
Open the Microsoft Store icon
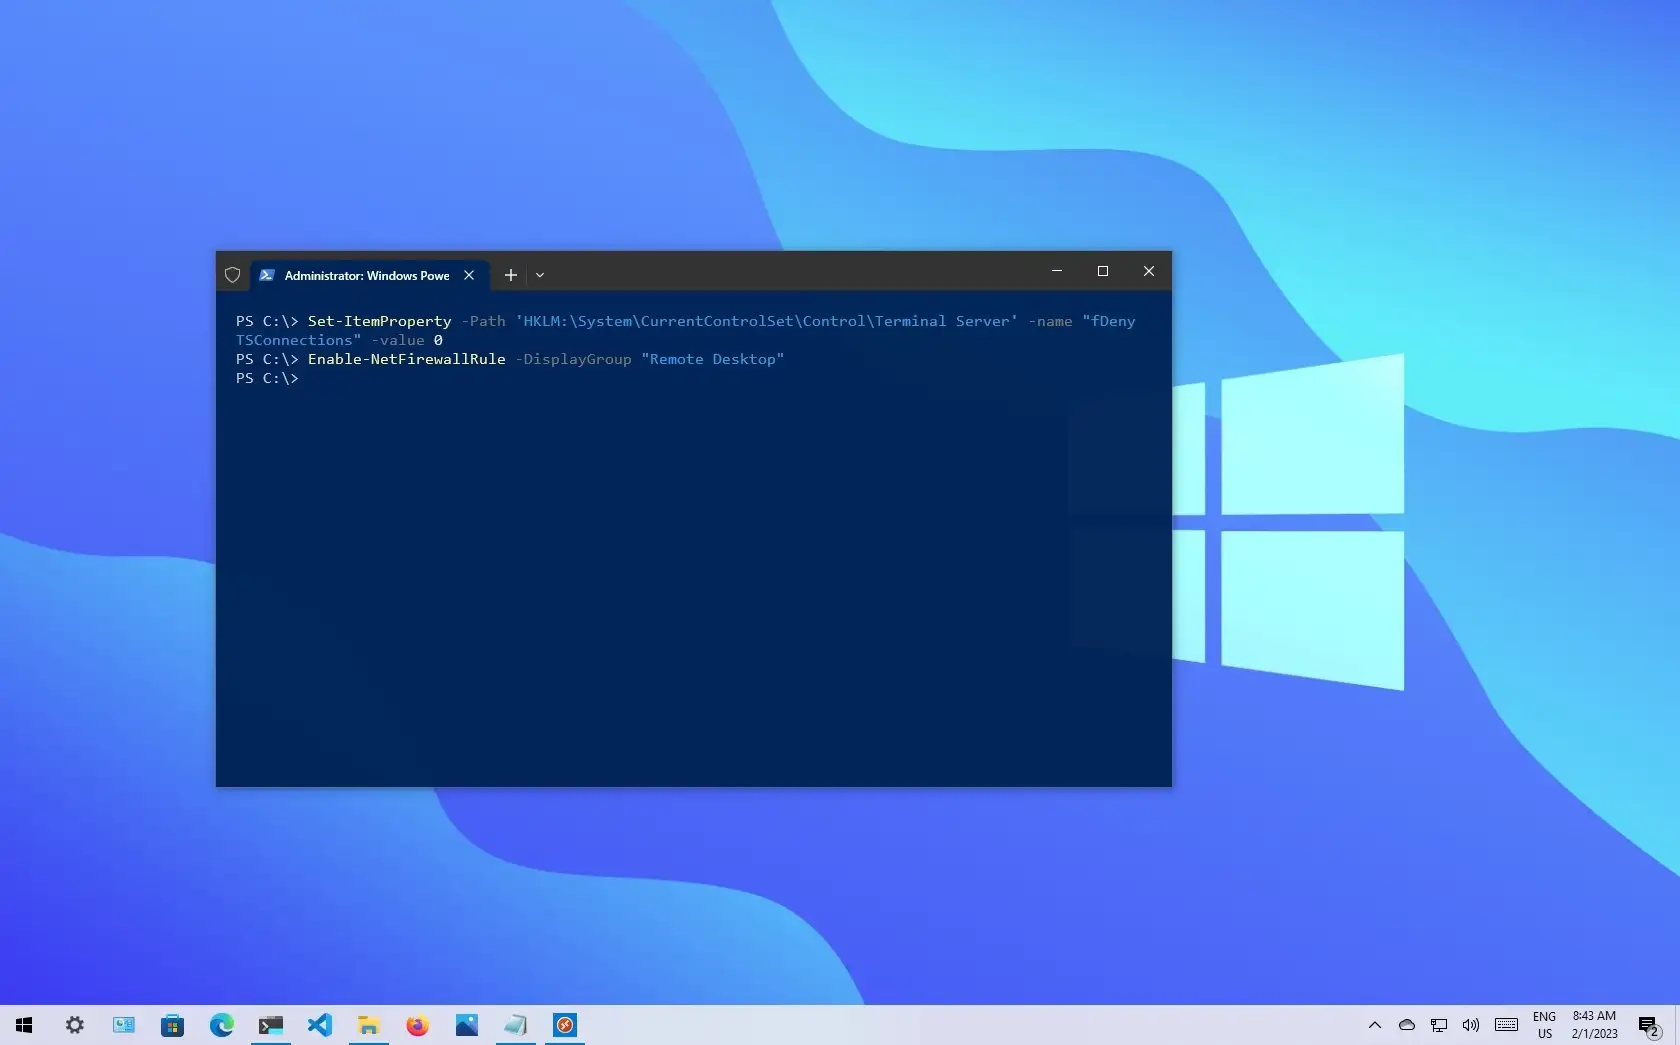173,1025
